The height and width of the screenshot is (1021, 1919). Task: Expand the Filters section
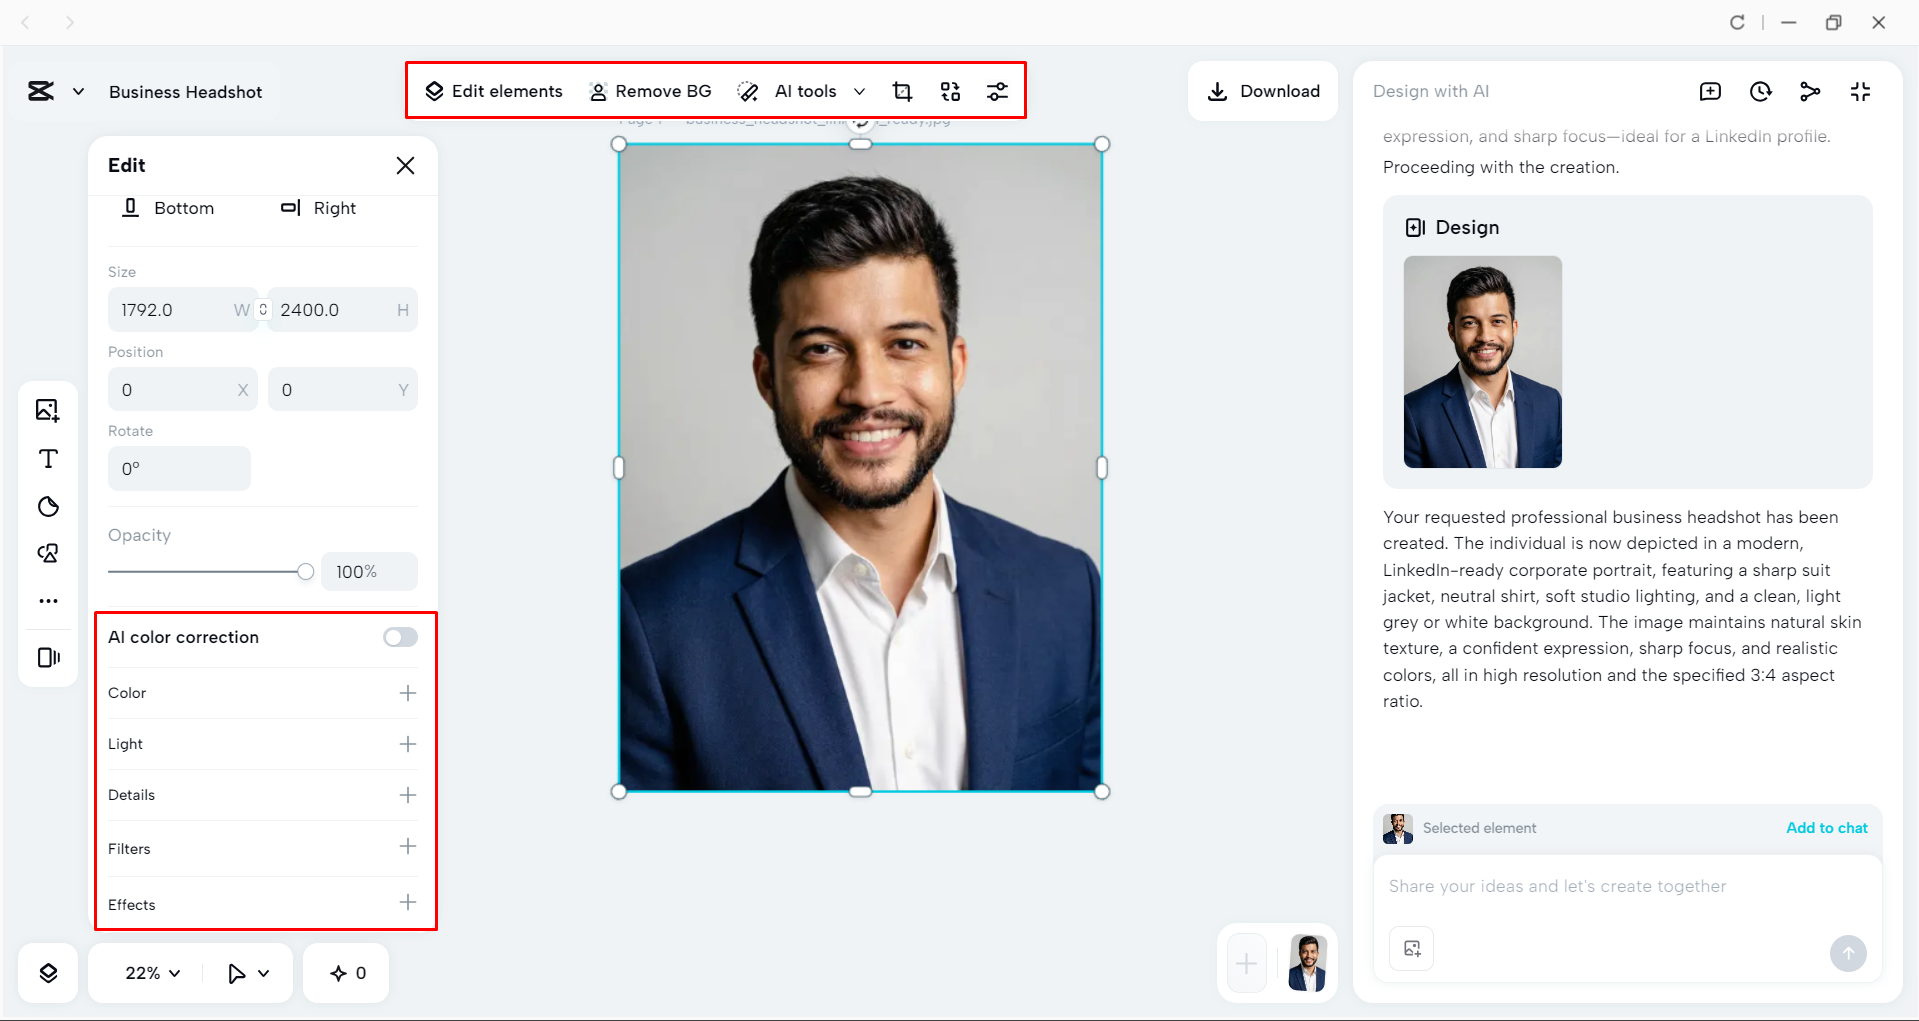pyautogui.click(x=407, y=846)
